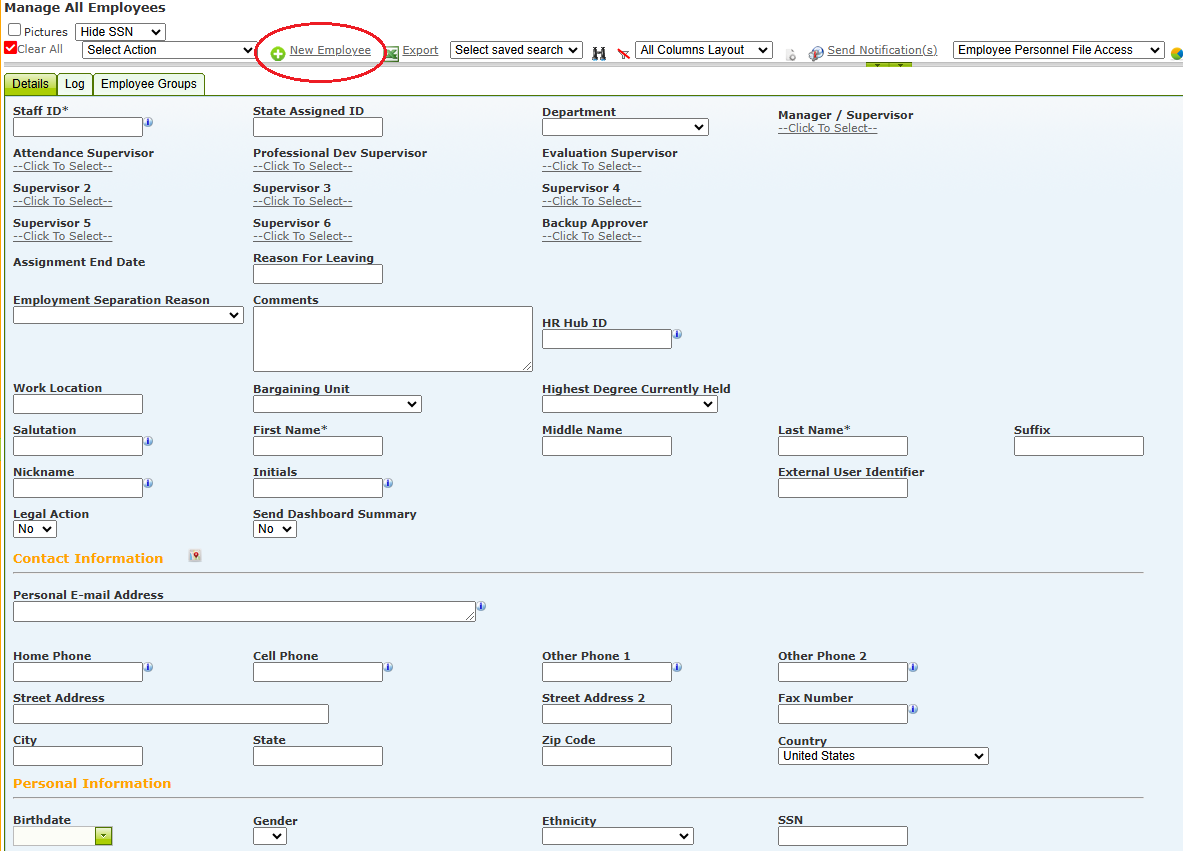
Task: Click the Personal E-mail Address field
Action: 244,611
